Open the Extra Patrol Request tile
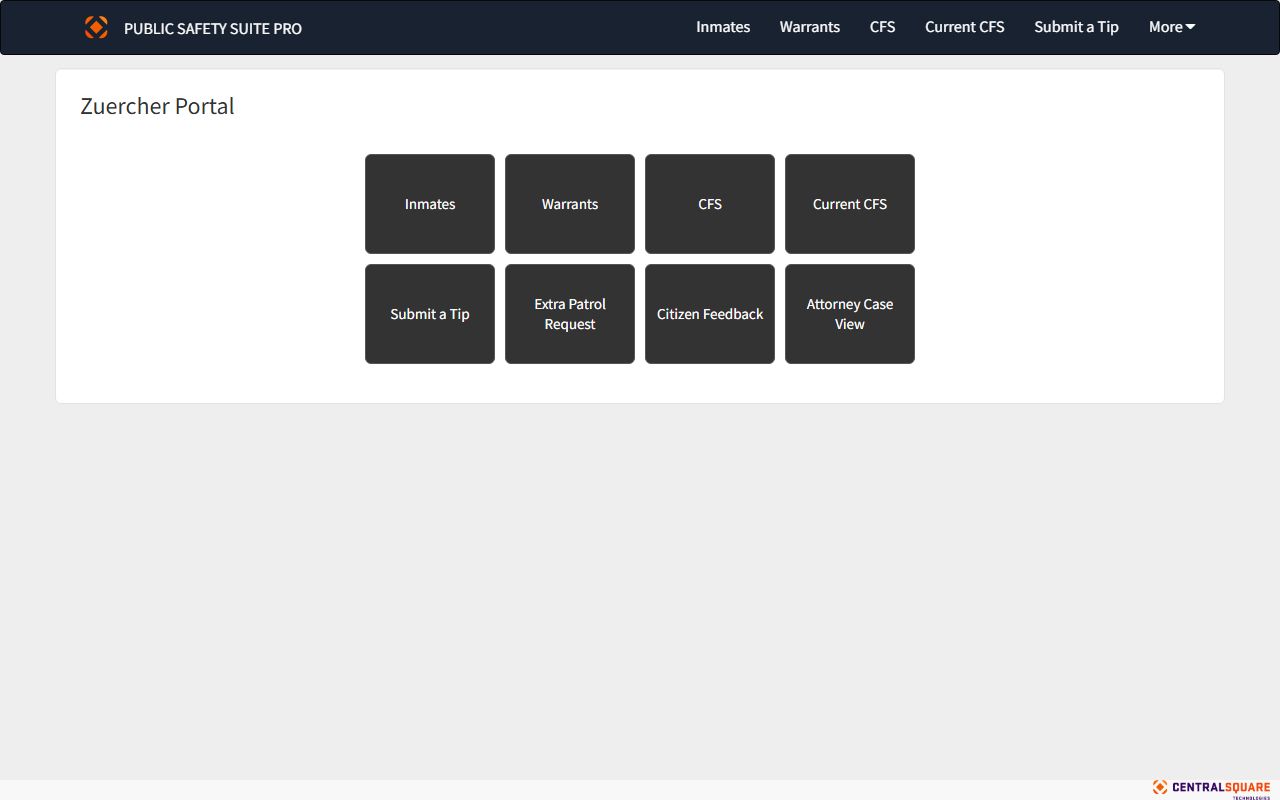 click(x=570, y=314)
